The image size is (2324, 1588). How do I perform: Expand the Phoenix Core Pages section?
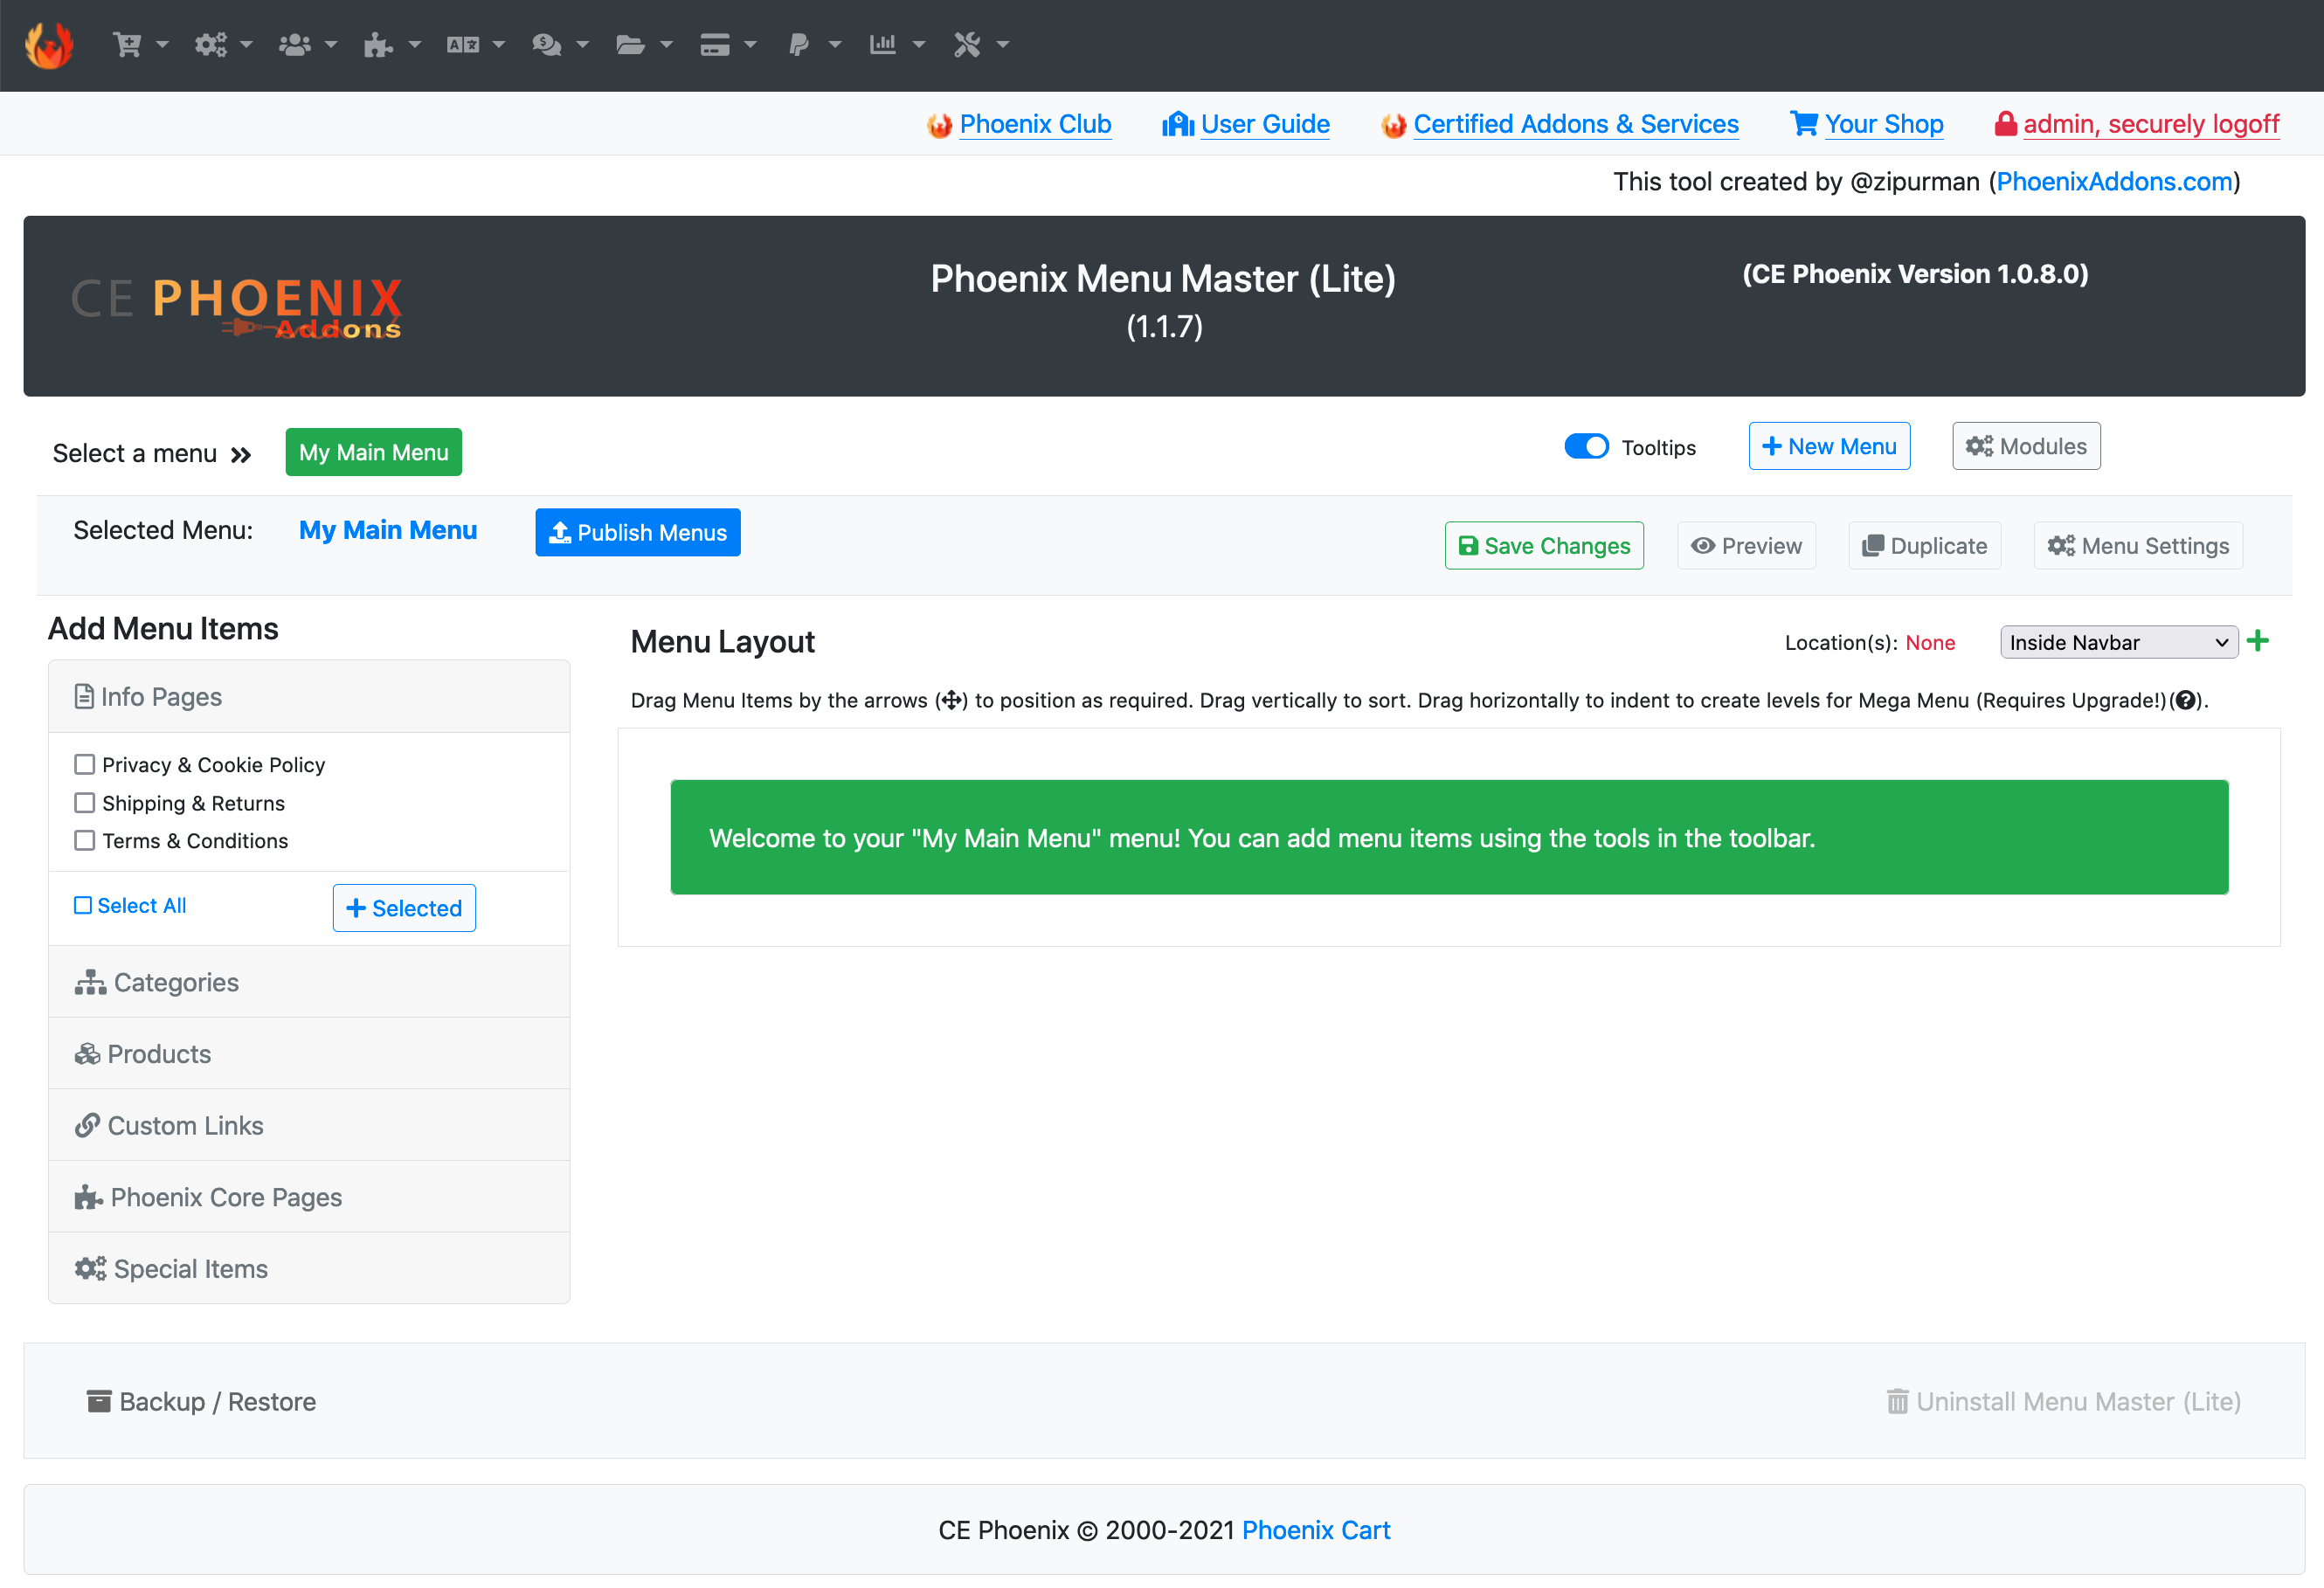click(x=309, y=1197)
